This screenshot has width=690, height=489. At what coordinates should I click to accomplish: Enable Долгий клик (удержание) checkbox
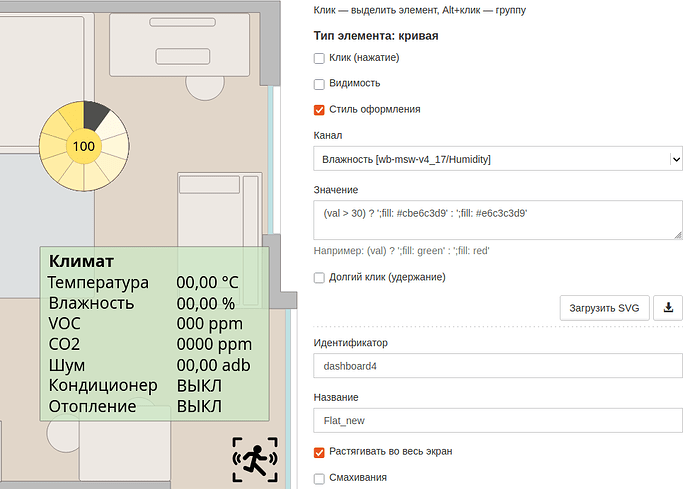(x=319, y=278)
